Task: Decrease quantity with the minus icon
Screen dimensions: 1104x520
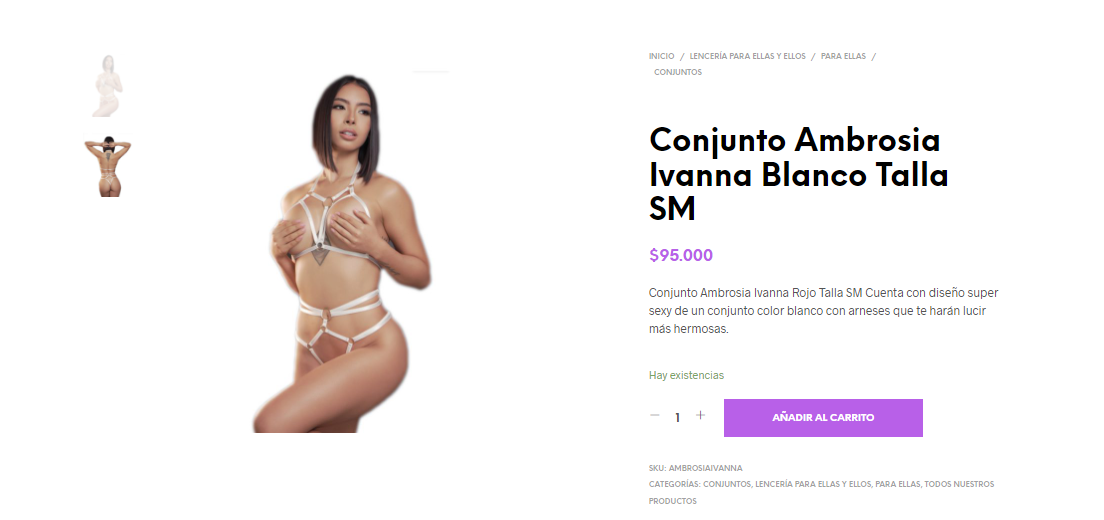Action: tap(655, 416)
